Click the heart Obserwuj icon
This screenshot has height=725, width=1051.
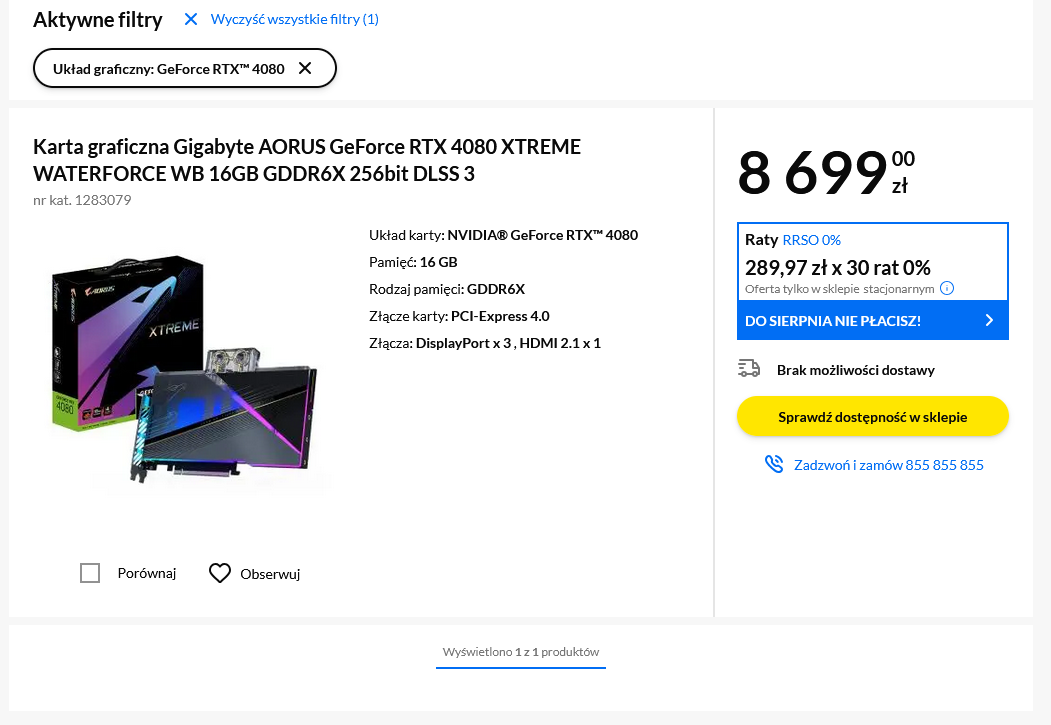pyautogui.click(x=220, y=573)
